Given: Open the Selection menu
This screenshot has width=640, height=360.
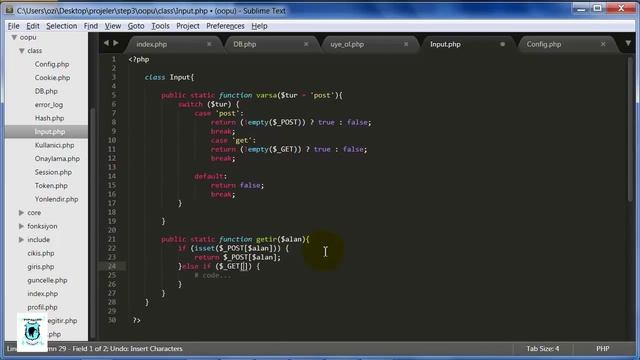Looking at the screenshot, I should [x=61, y=26].
